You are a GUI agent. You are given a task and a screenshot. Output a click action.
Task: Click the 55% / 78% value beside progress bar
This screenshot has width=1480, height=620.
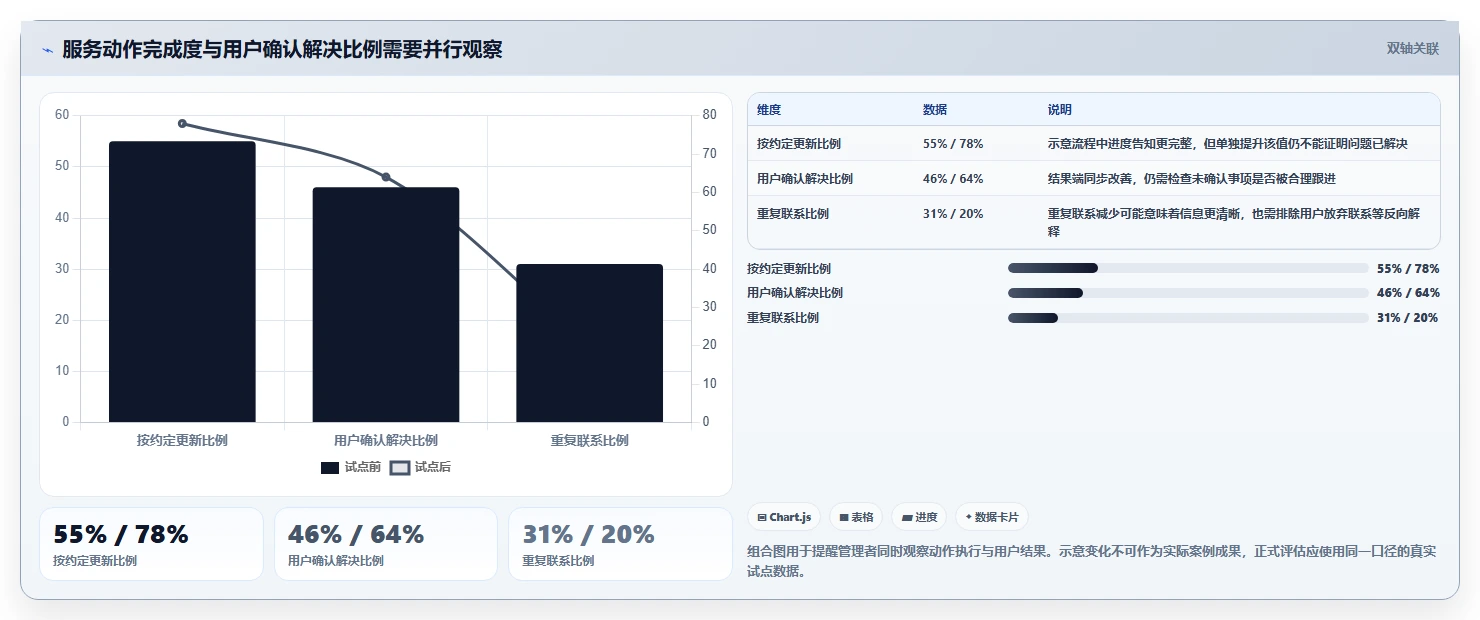[1408, 268]
